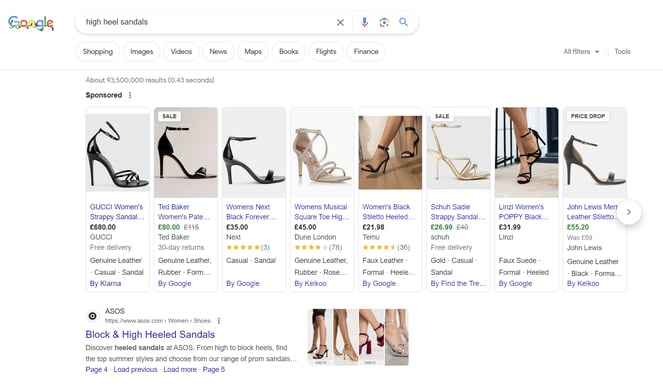Image resolution: width=663 pixels, height=389 pixels.
Task: Select the Schuh Sadie gold sandal thumbnail
Action: pos(458,152)
